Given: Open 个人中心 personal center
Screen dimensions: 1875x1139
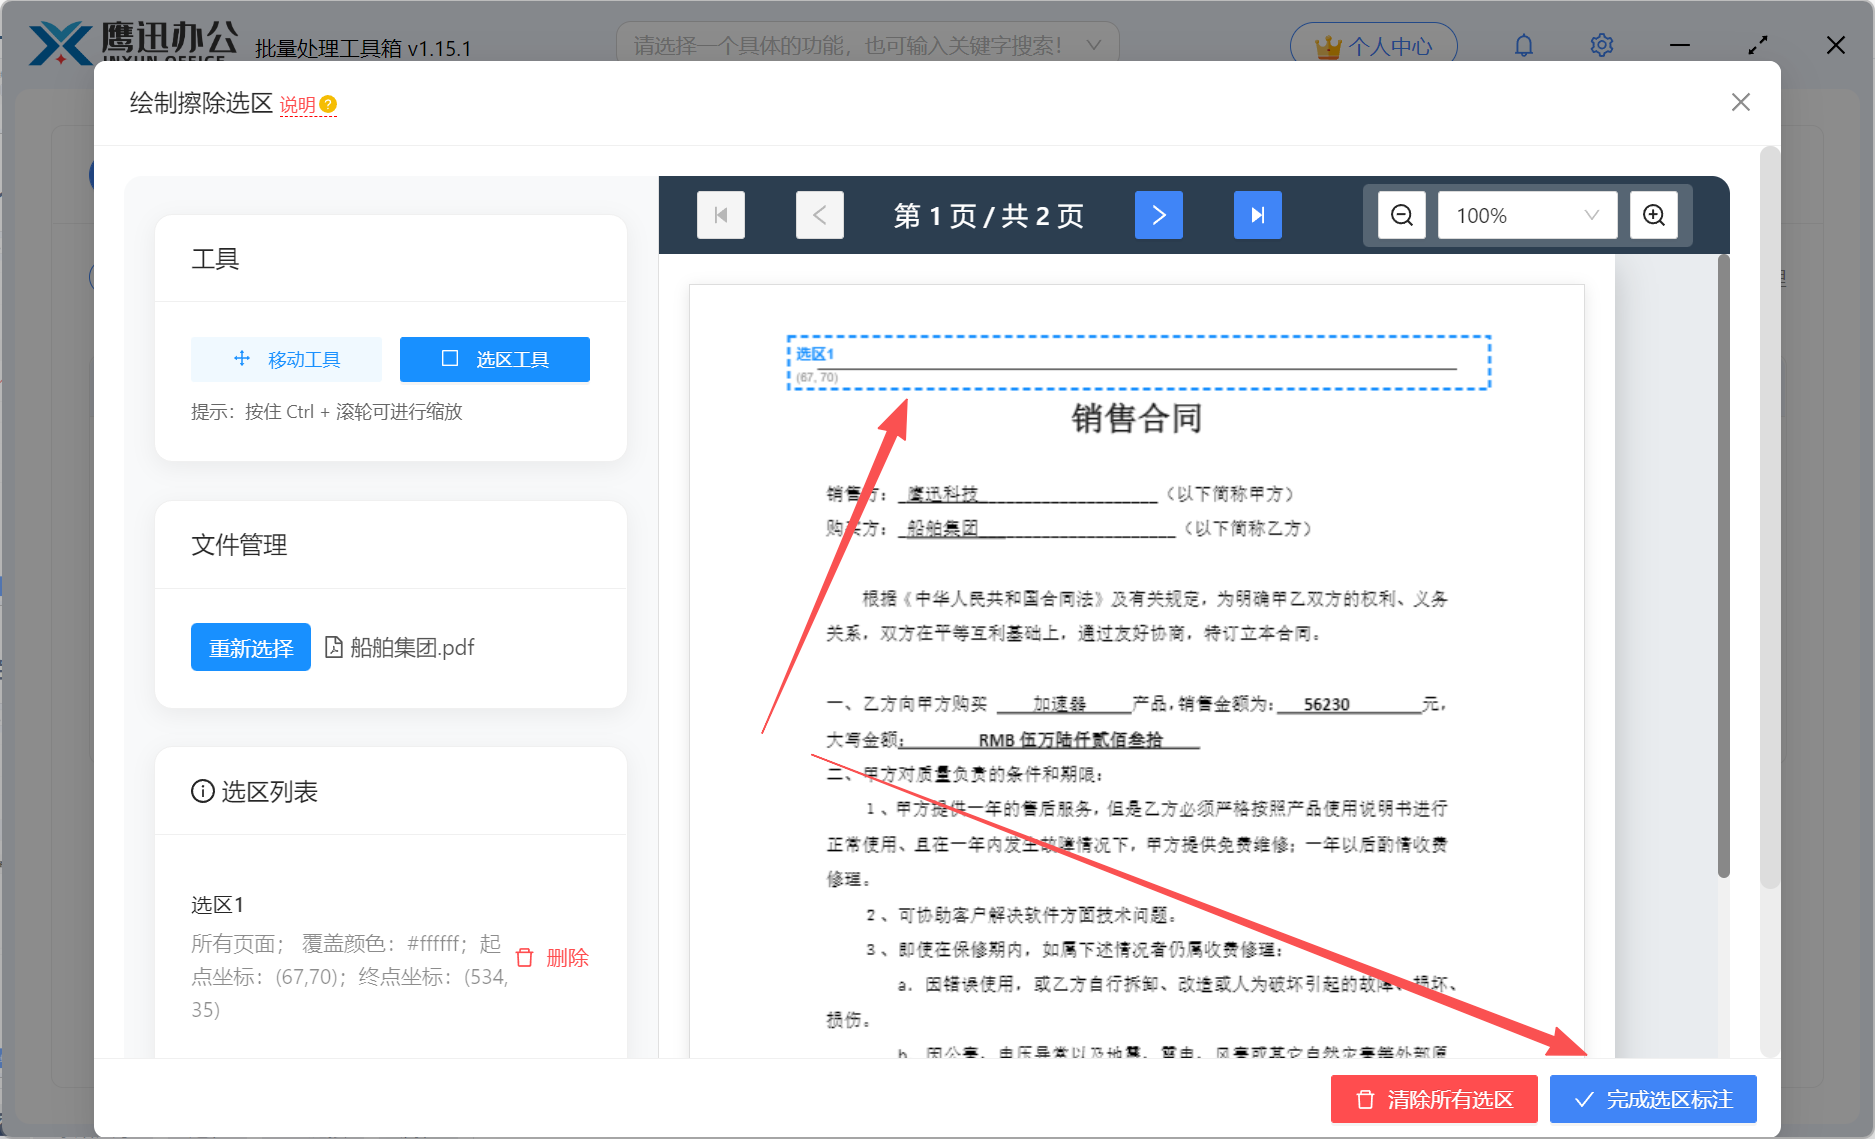Looking at the screenshot, I should point(1374,46).
